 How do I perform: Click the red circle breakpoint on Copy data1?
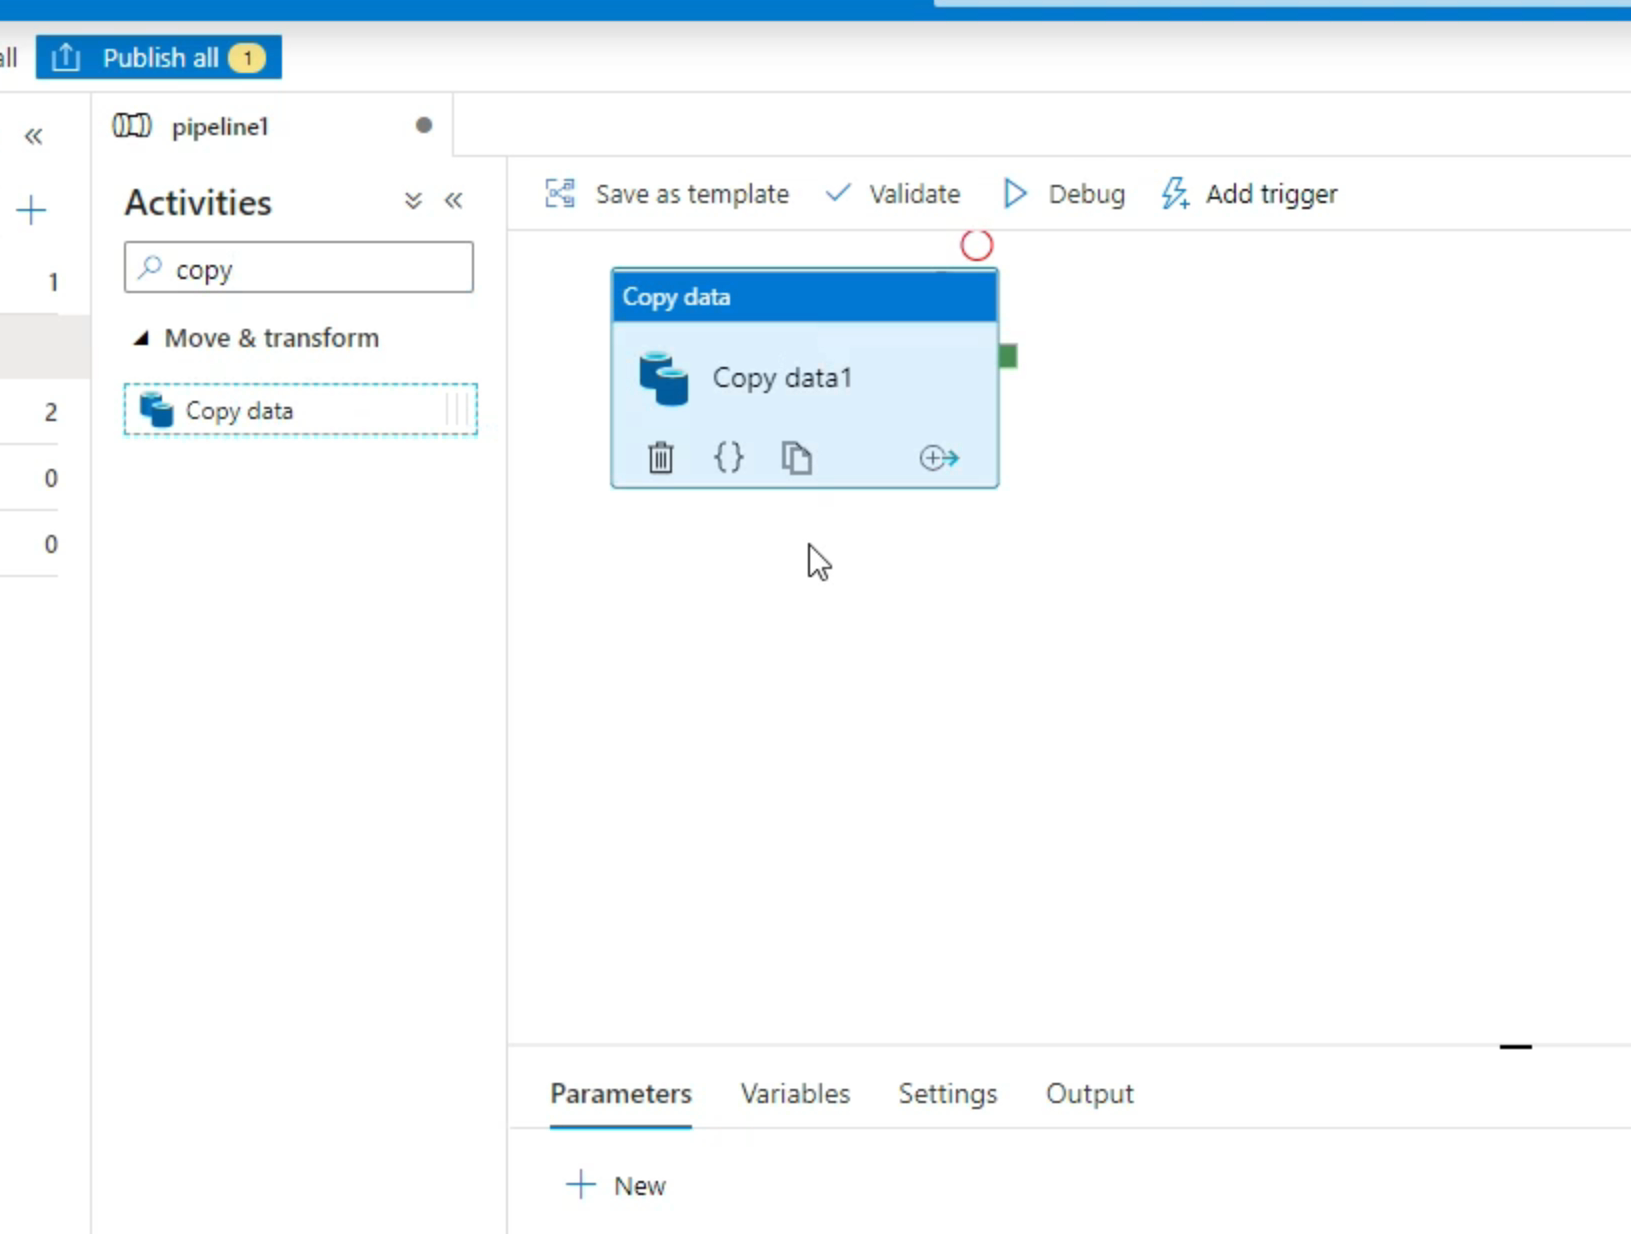[x=976, y=245]
